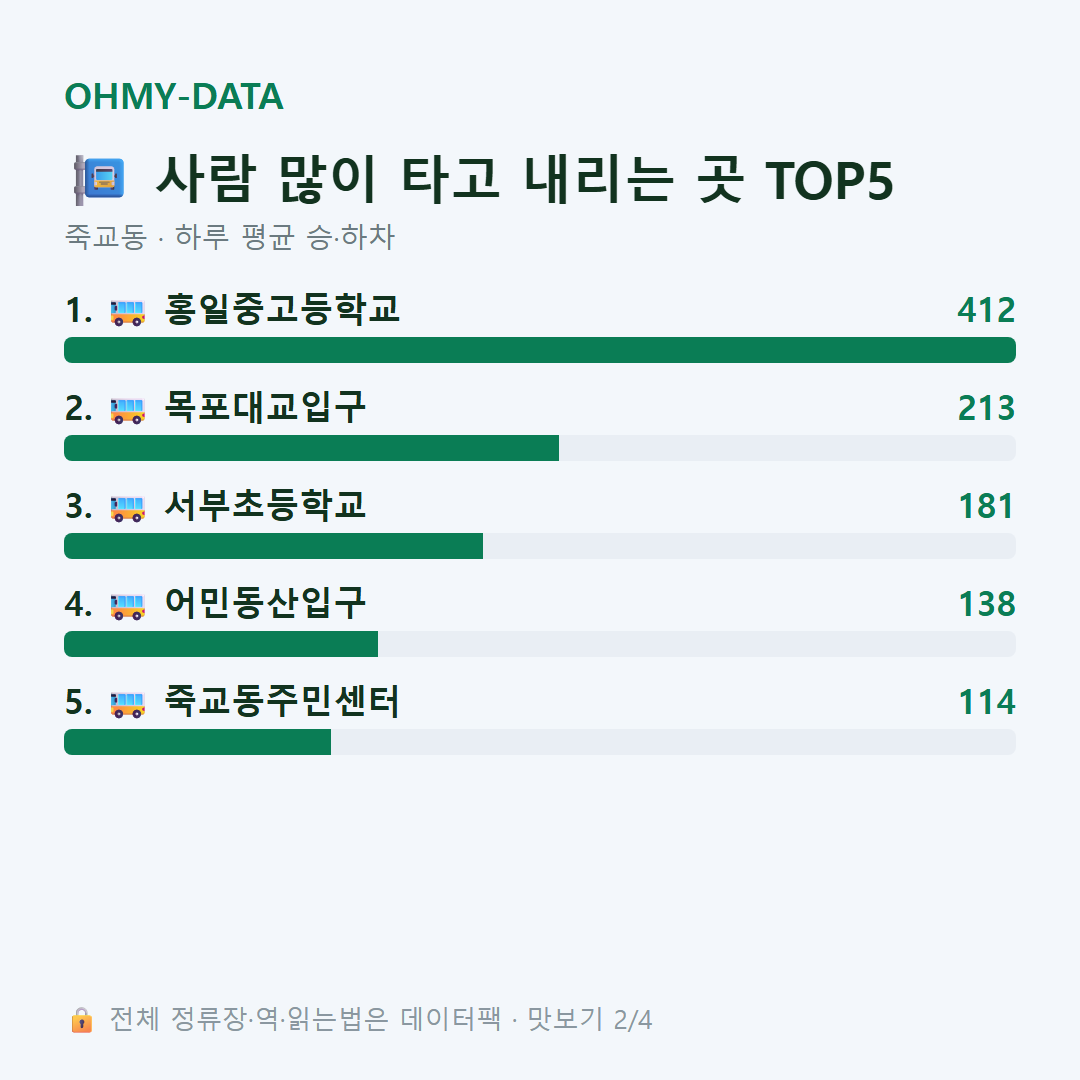The image size is (1080, 1080).
Task: Click the bus icon beside 홍일중고등학교
Action: click(127, 312)
